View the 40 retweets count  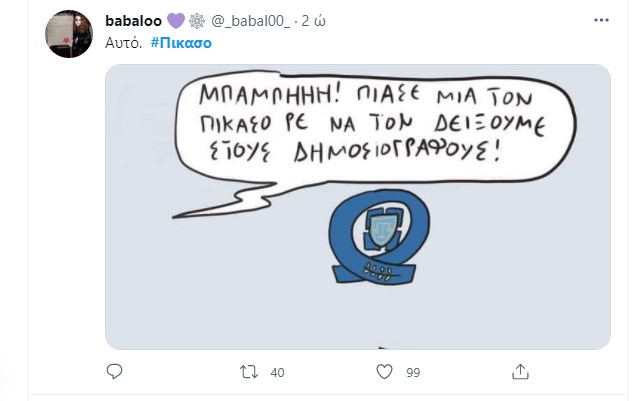[x=277, y=373]
